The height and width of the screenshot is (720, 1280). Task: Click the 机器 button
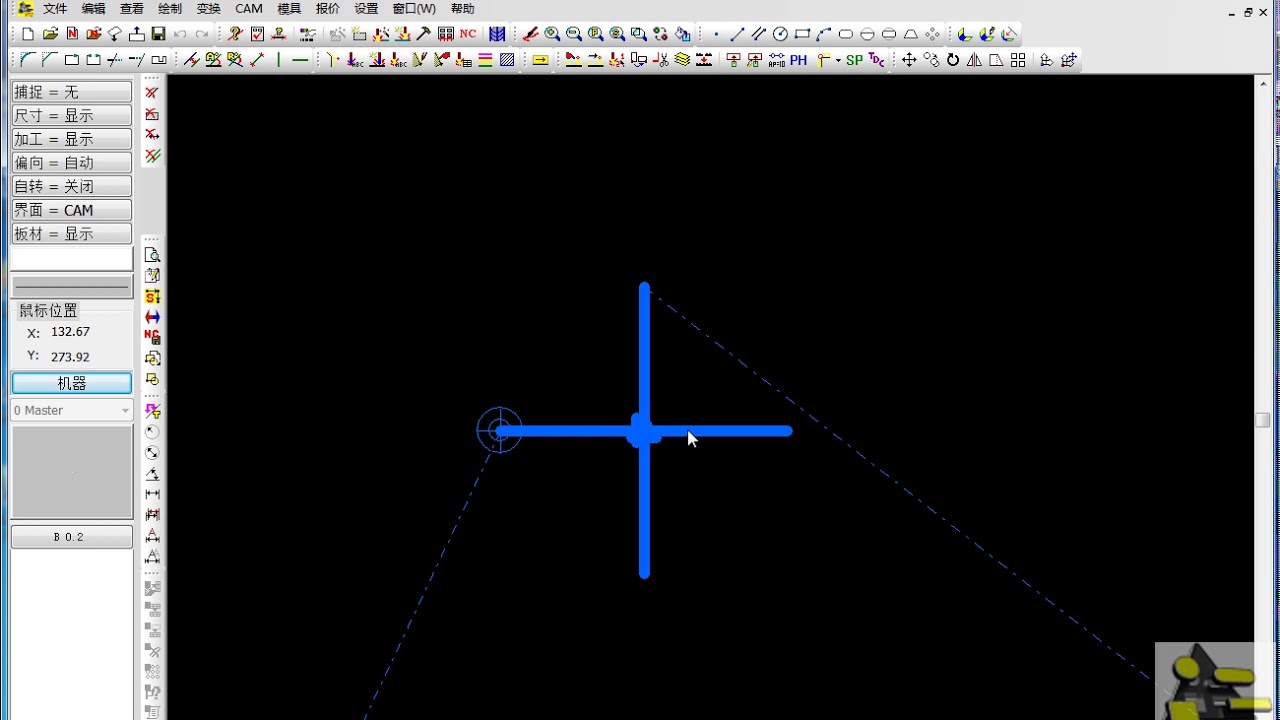point(72,383)
